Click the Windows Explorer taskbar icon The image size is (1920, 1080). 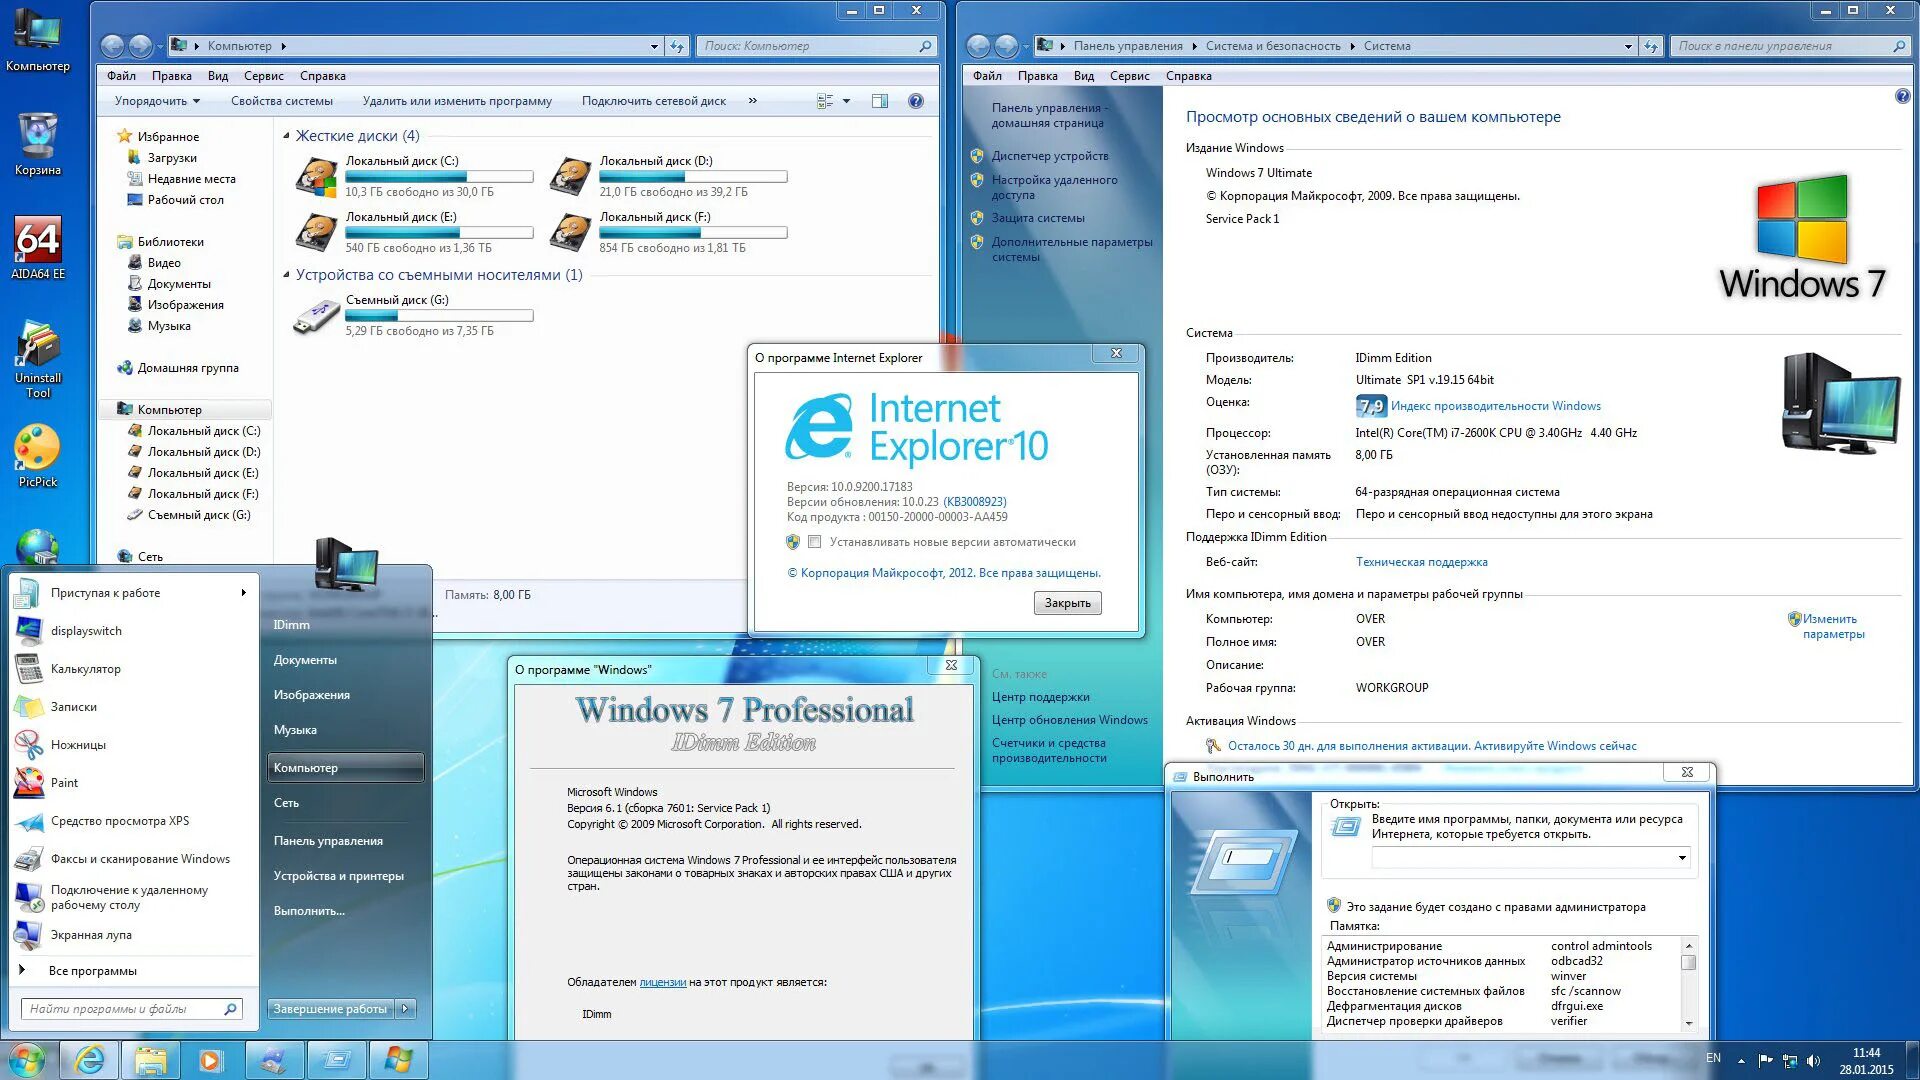click(149, 1059)
